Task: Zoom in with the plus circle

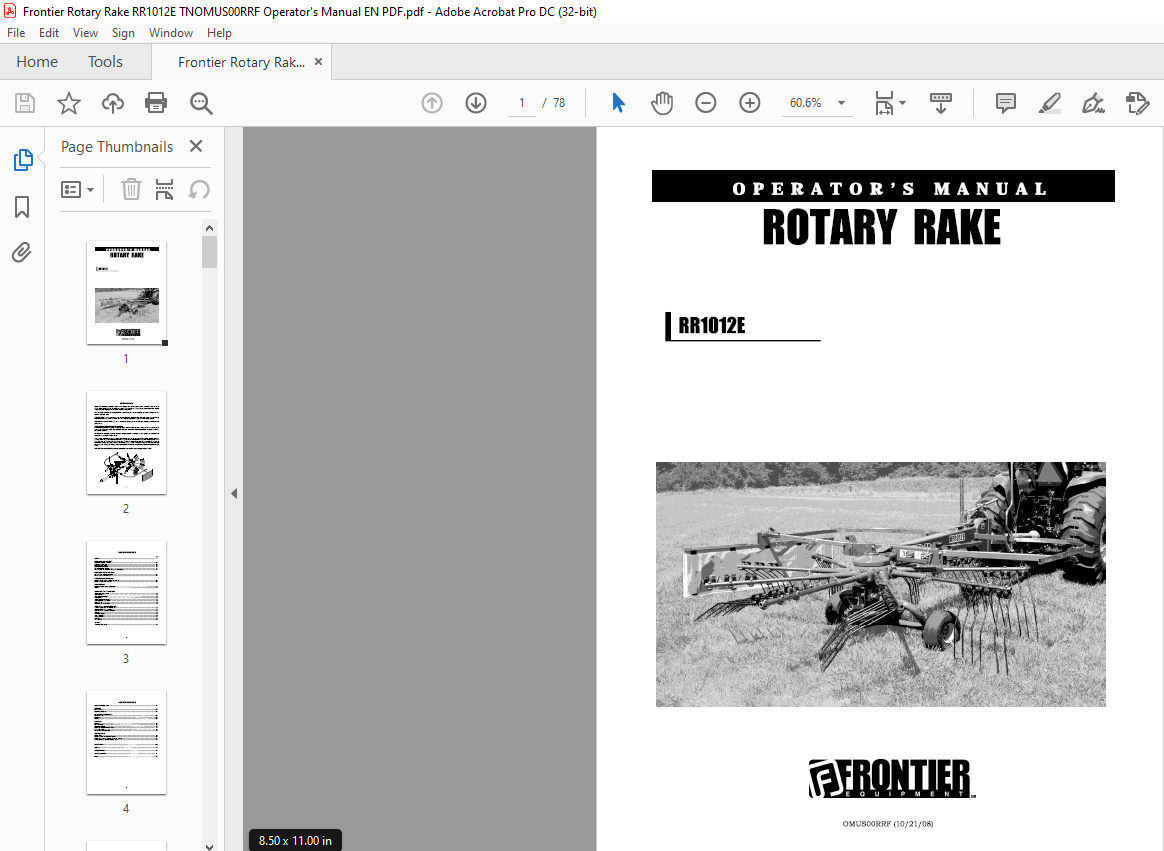Action: tap(750, 103)
